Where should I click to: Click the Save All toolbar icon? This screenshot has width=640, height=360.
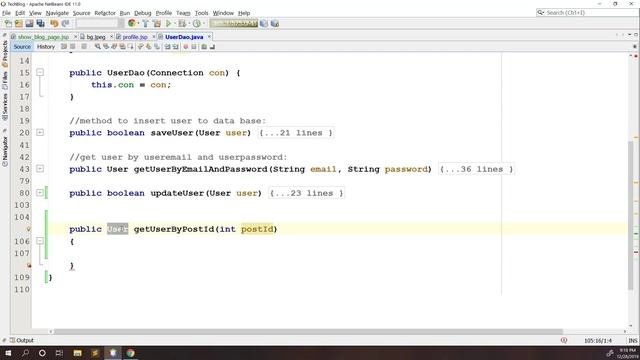click(40, 24)
